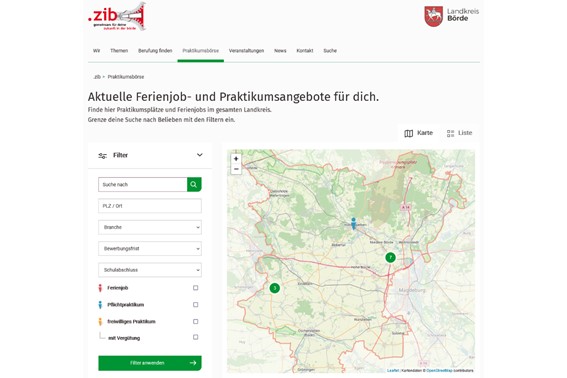The height and width of the screenshot is (378, 567).
Task: Focus the Suche nach input field
Action: [x=143, y=184]
